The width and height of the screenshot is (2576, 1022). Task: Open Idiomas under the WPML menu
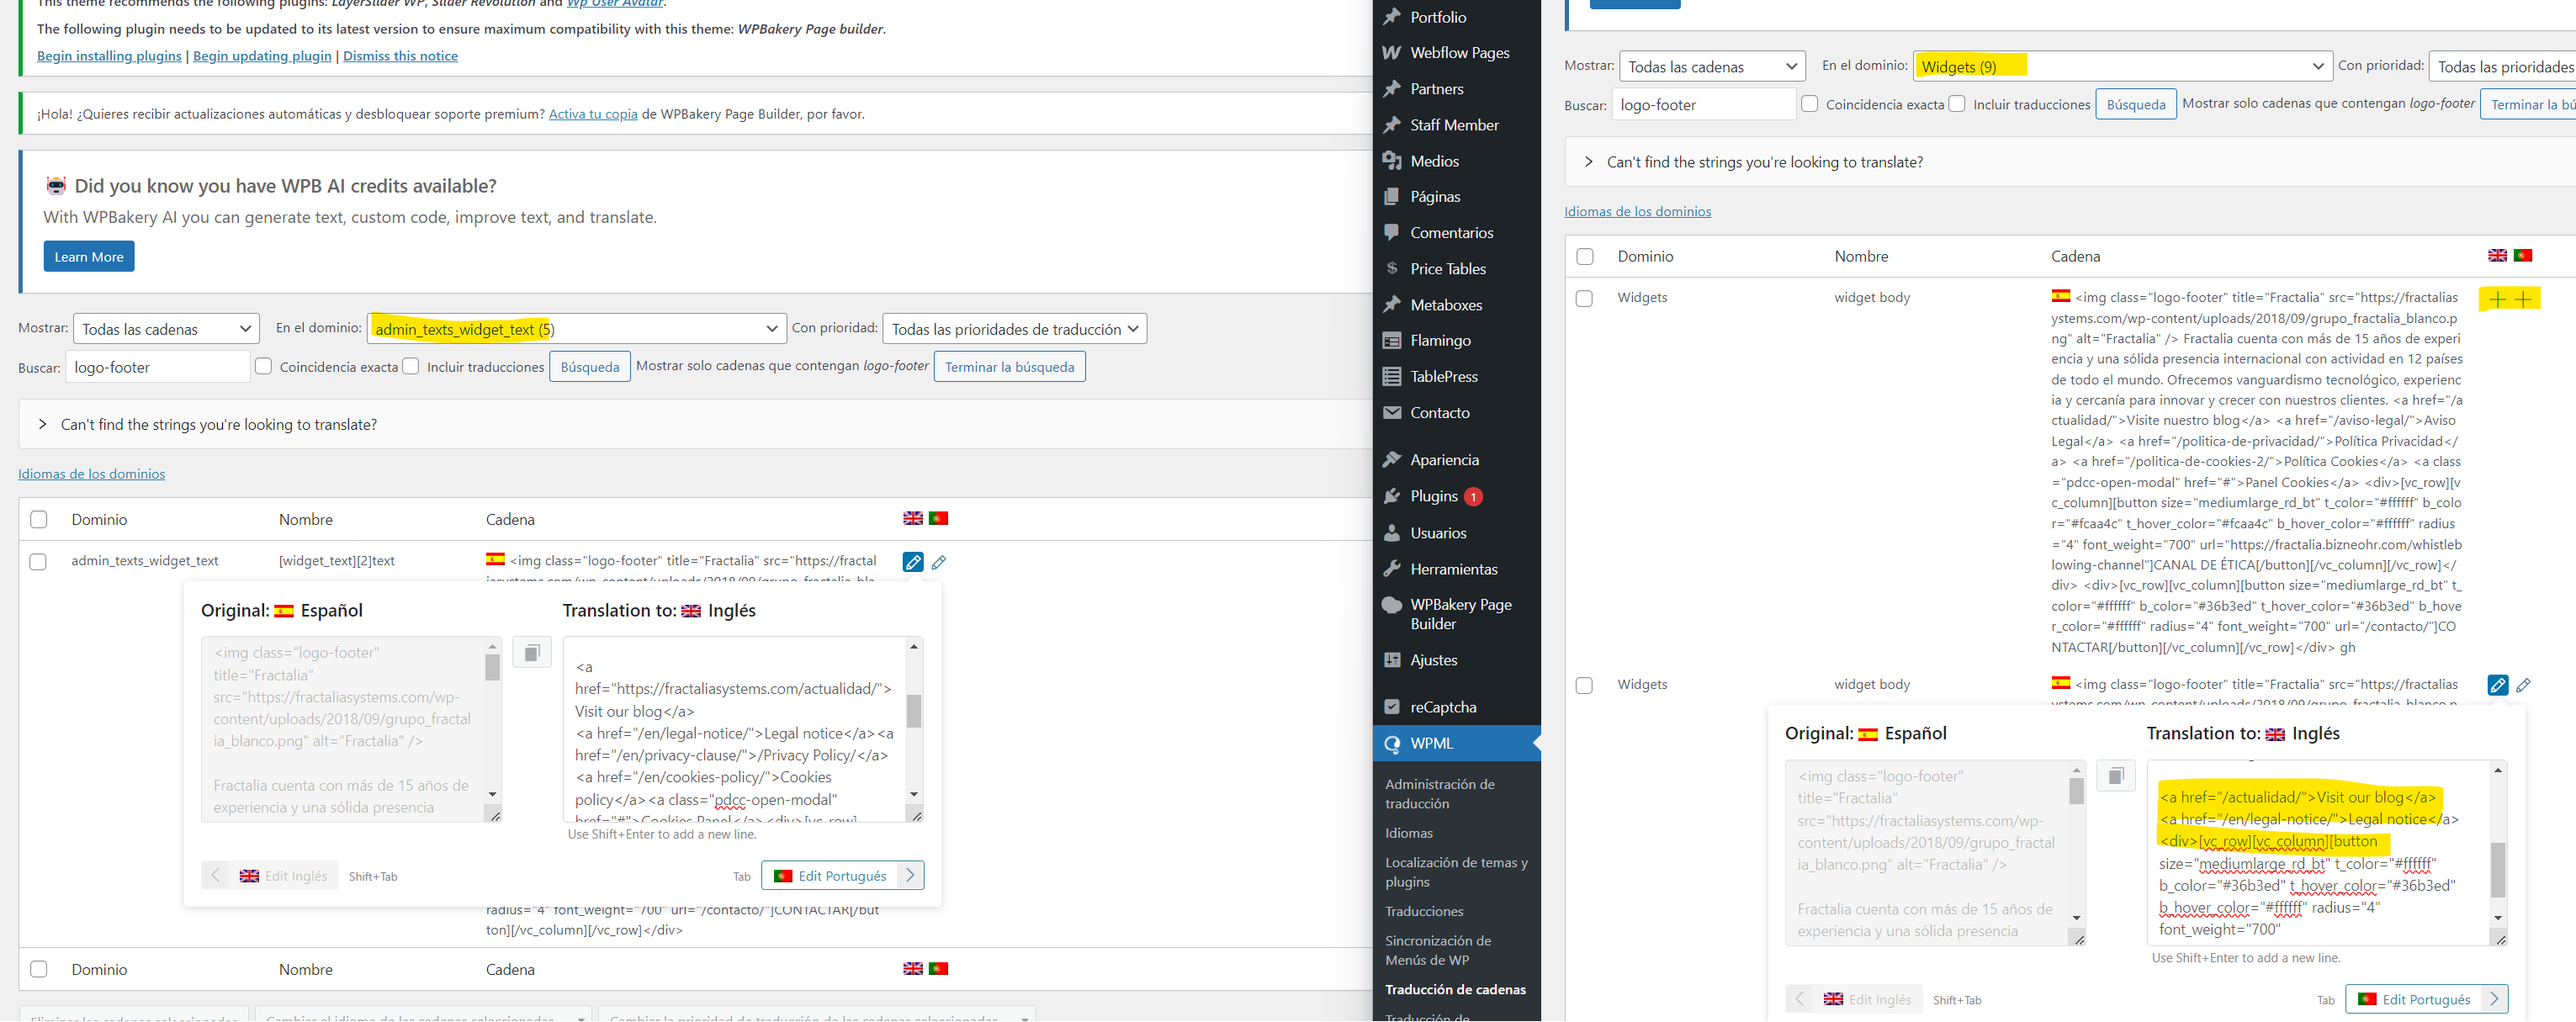click(x=1408, y=833)
